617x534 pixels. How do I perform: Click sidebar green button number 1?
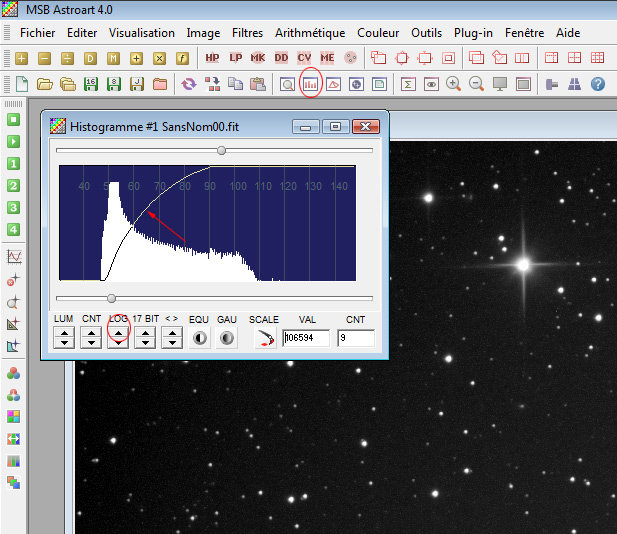(x=13, y=164)
